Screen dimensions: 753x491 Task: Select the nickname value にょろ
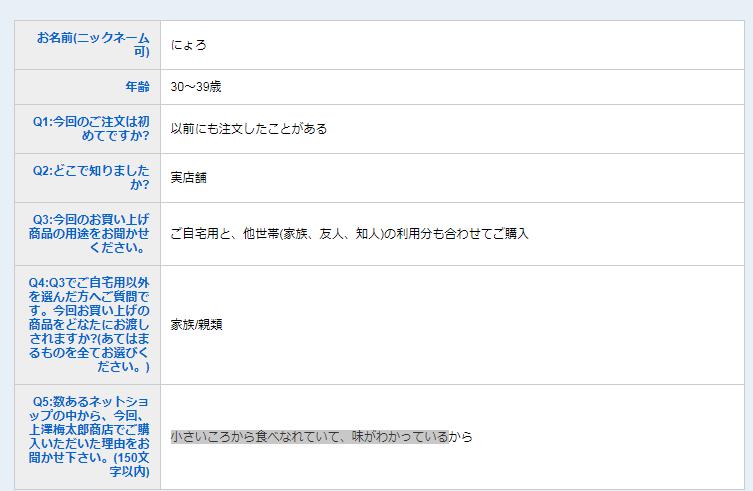click(188, 46)
